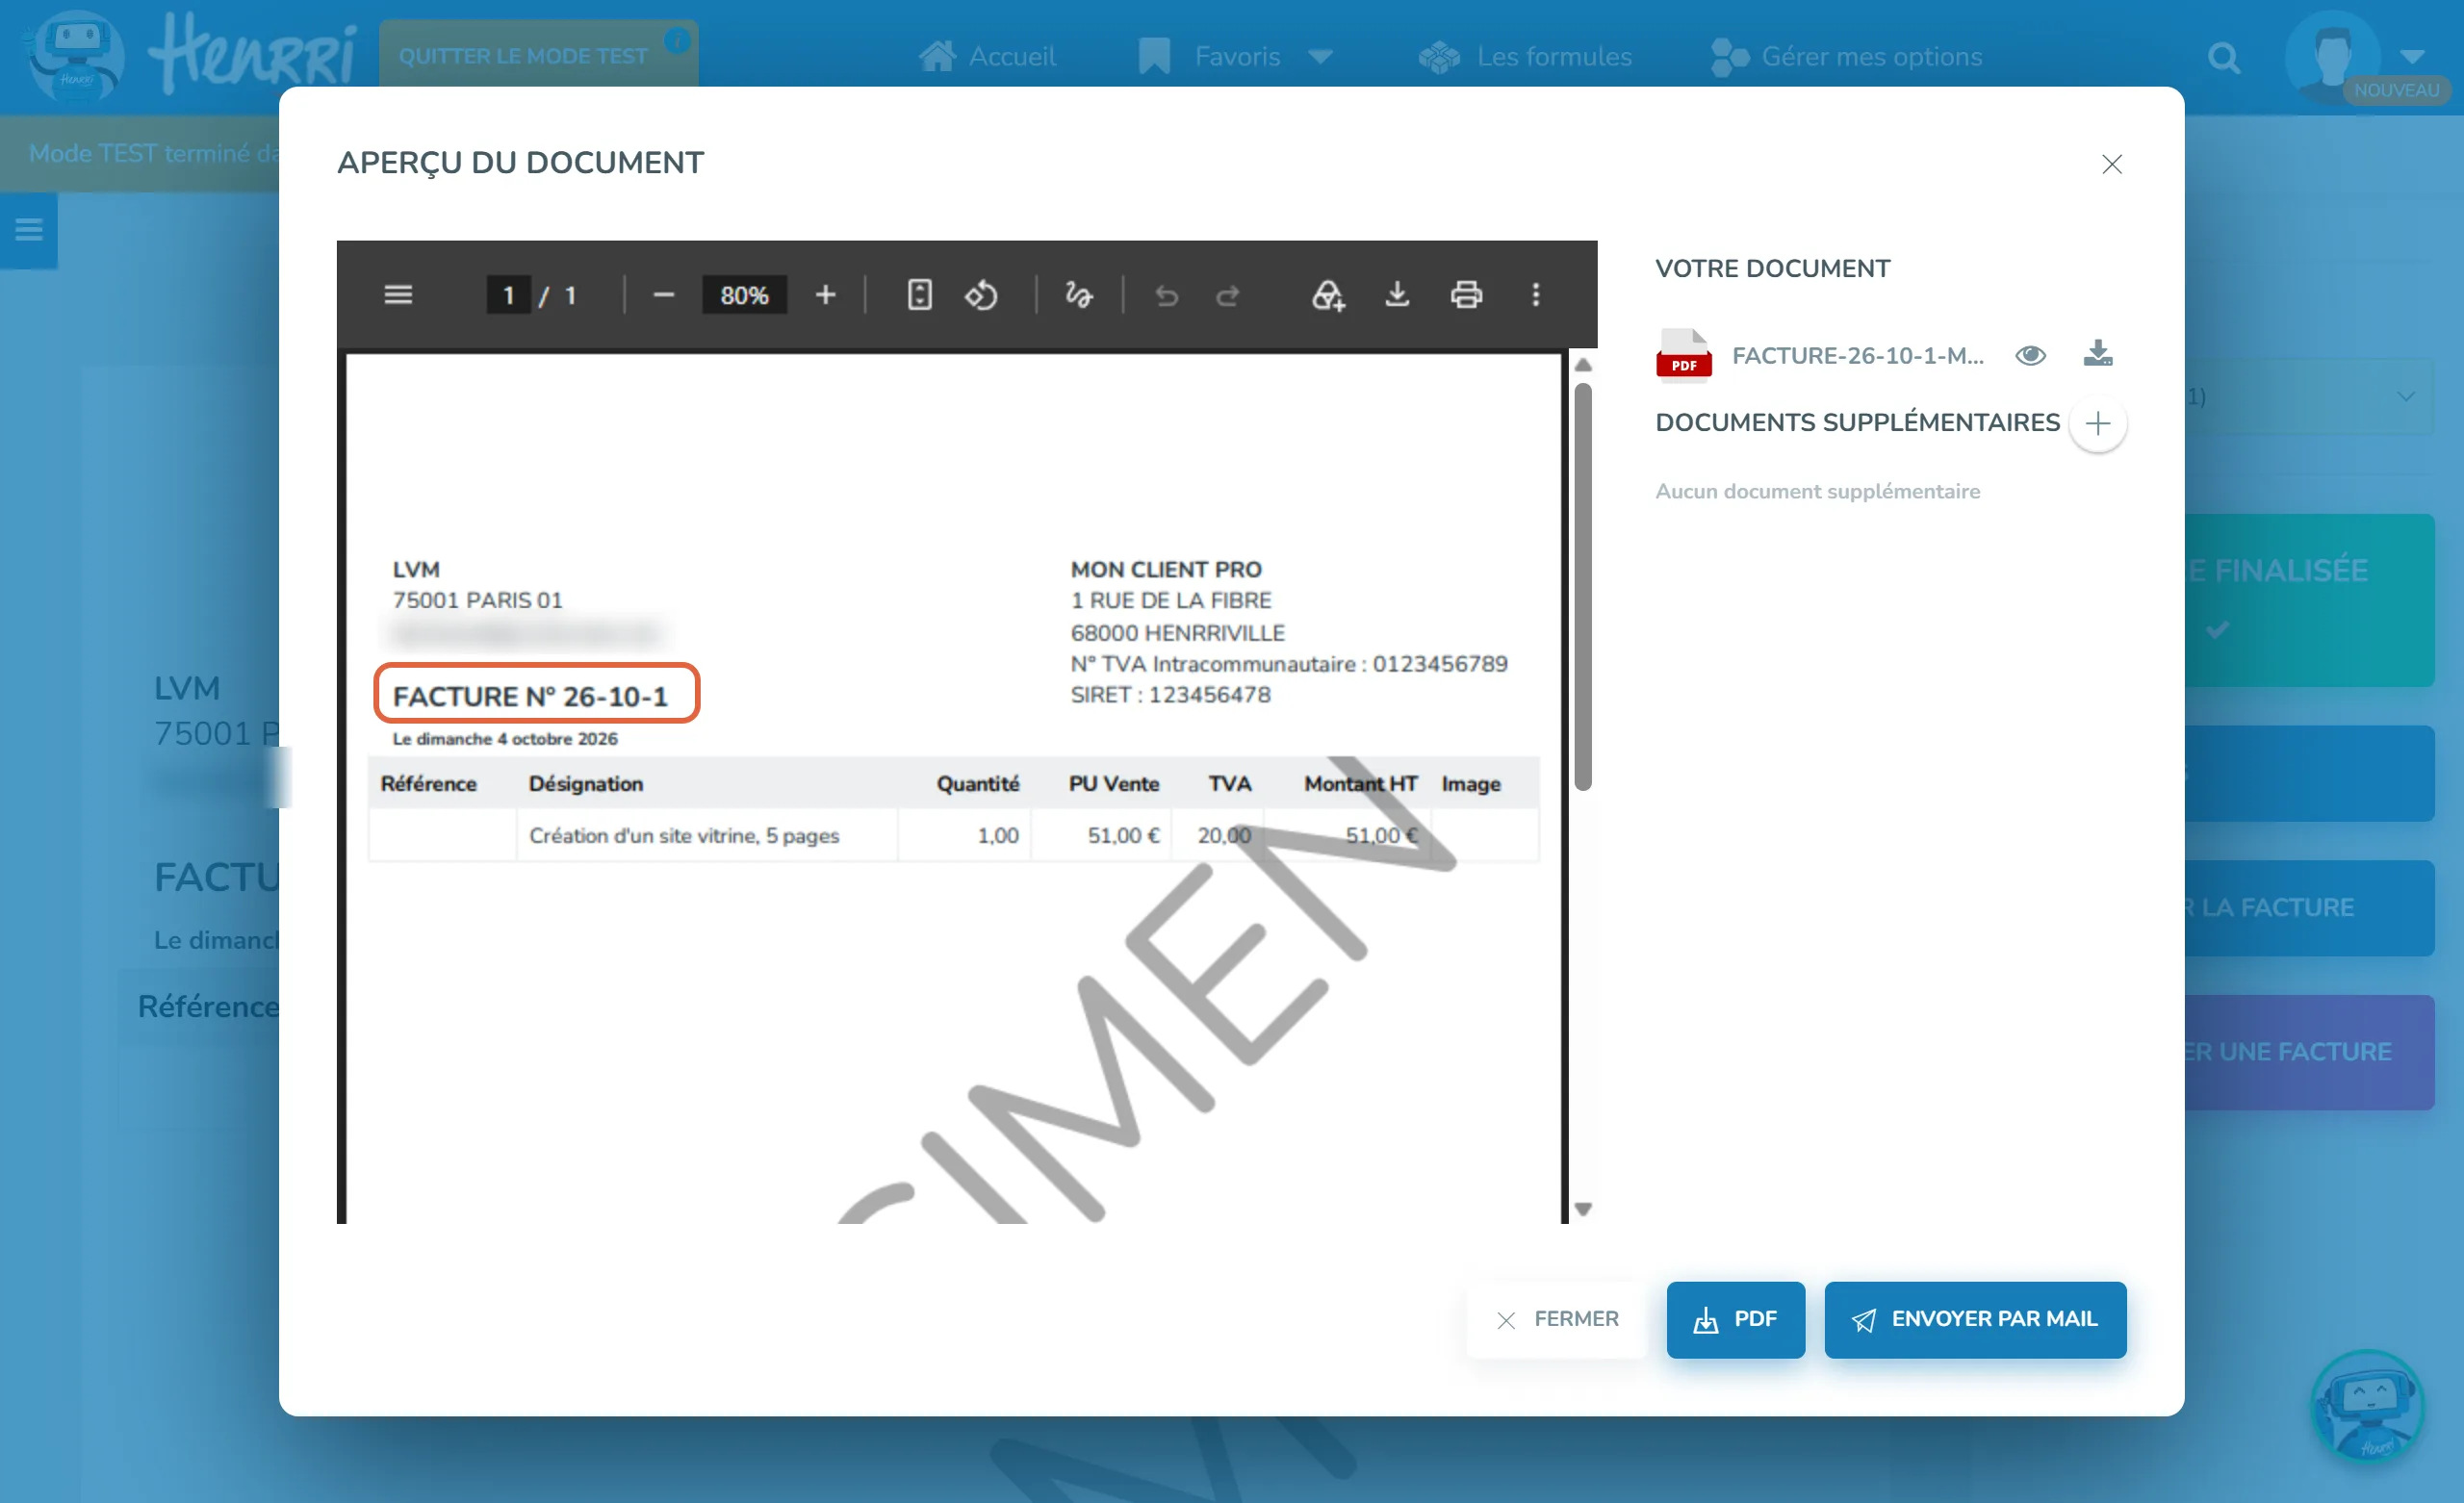Click the Henrri logo
Image resolution: width=2464 pixels, height=1503 pixels.
(190, 55)
